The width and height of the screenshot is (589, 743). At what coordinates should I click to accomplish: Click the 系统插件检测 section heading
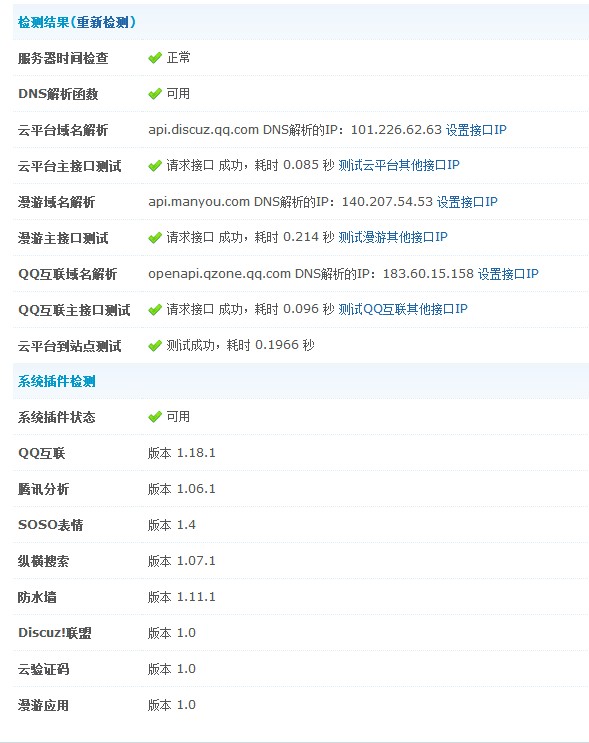click(56, 381)
